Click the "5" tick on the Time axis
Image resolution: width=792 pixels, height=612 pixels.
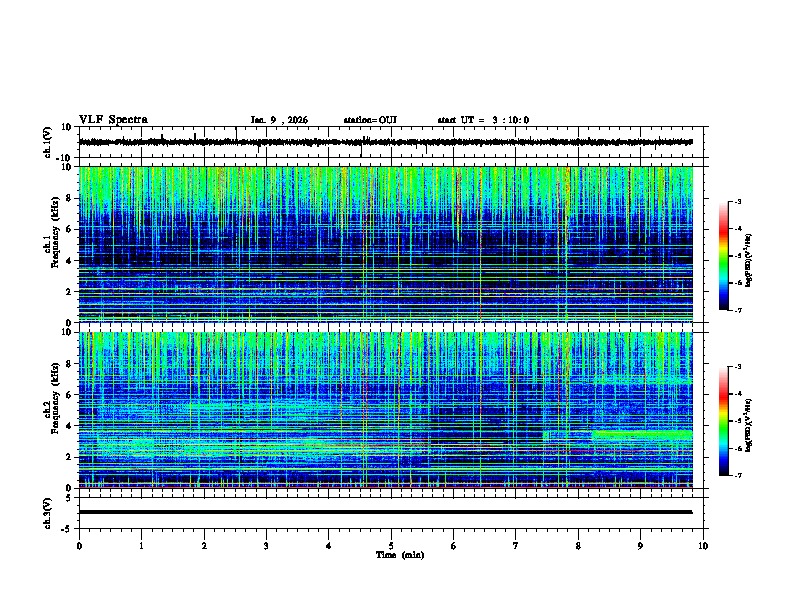click(391, 546)
